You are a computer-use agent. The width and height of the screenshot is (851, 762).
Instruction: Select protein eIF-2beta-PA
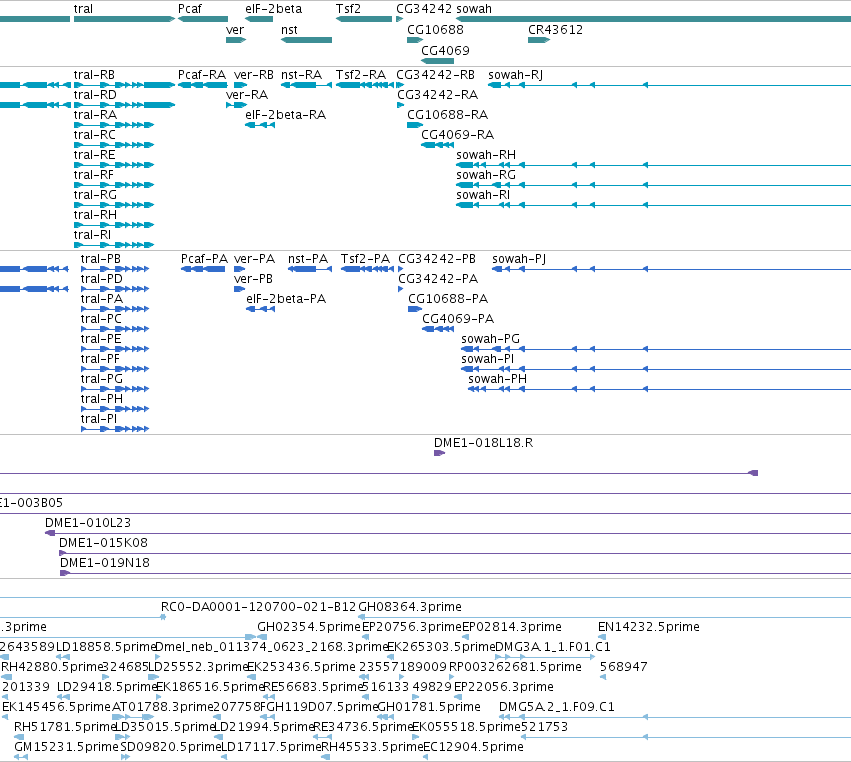click(x=286, y=299)
